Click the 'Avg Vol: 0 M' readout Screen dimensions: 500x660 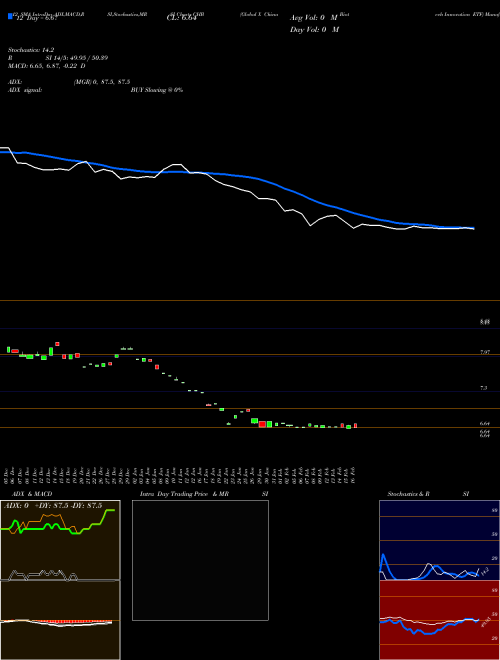[314, 18]
